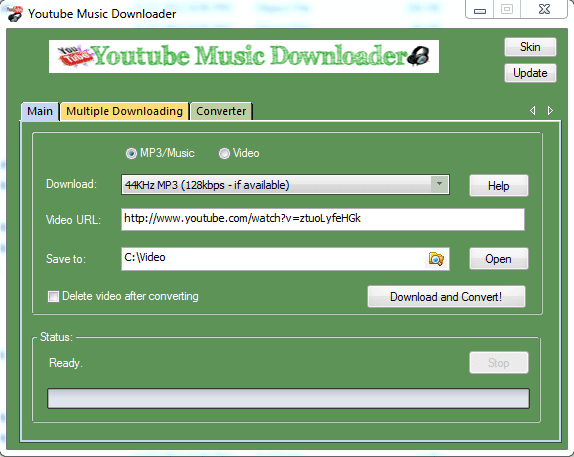Click the browse folder icon in Save to field
This screenshot has width=574, height=457.
pos(436,259)
